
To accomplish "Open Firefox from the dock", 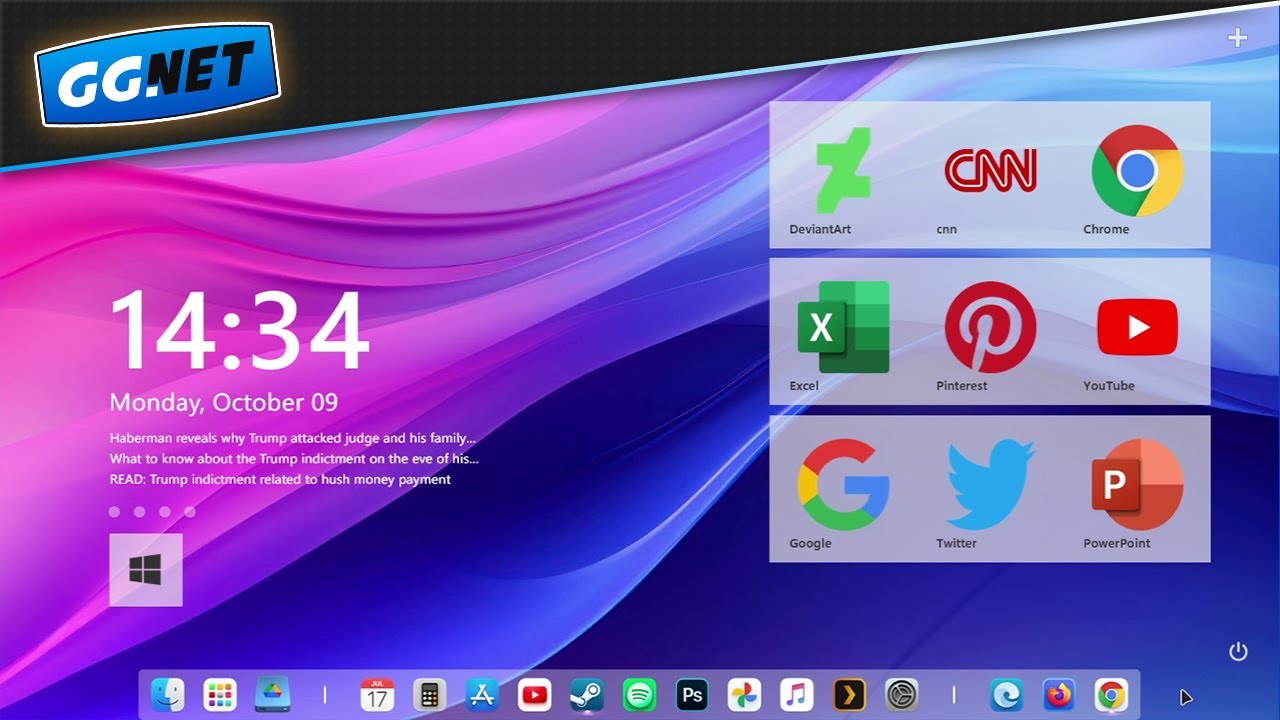I will click(1058, 694).
